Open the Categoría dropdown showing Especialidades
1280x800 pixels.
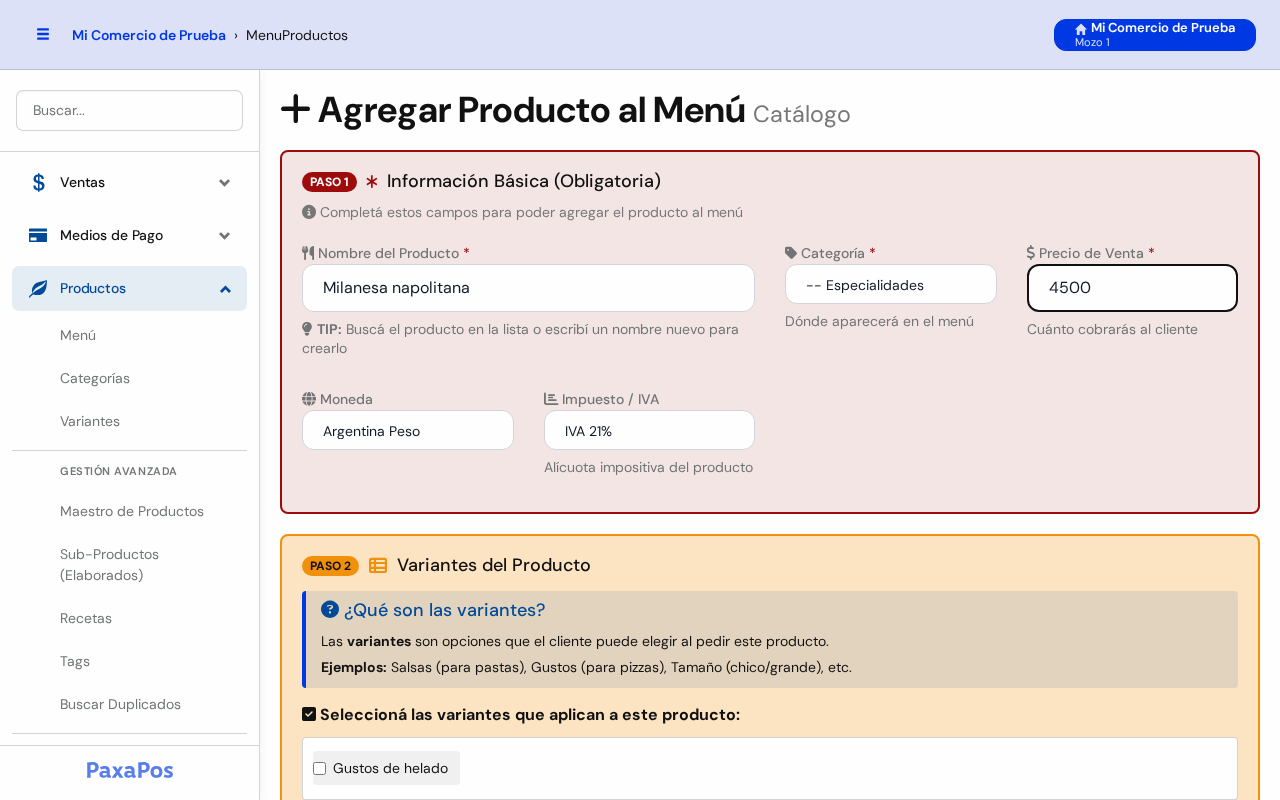coord(891,284)
